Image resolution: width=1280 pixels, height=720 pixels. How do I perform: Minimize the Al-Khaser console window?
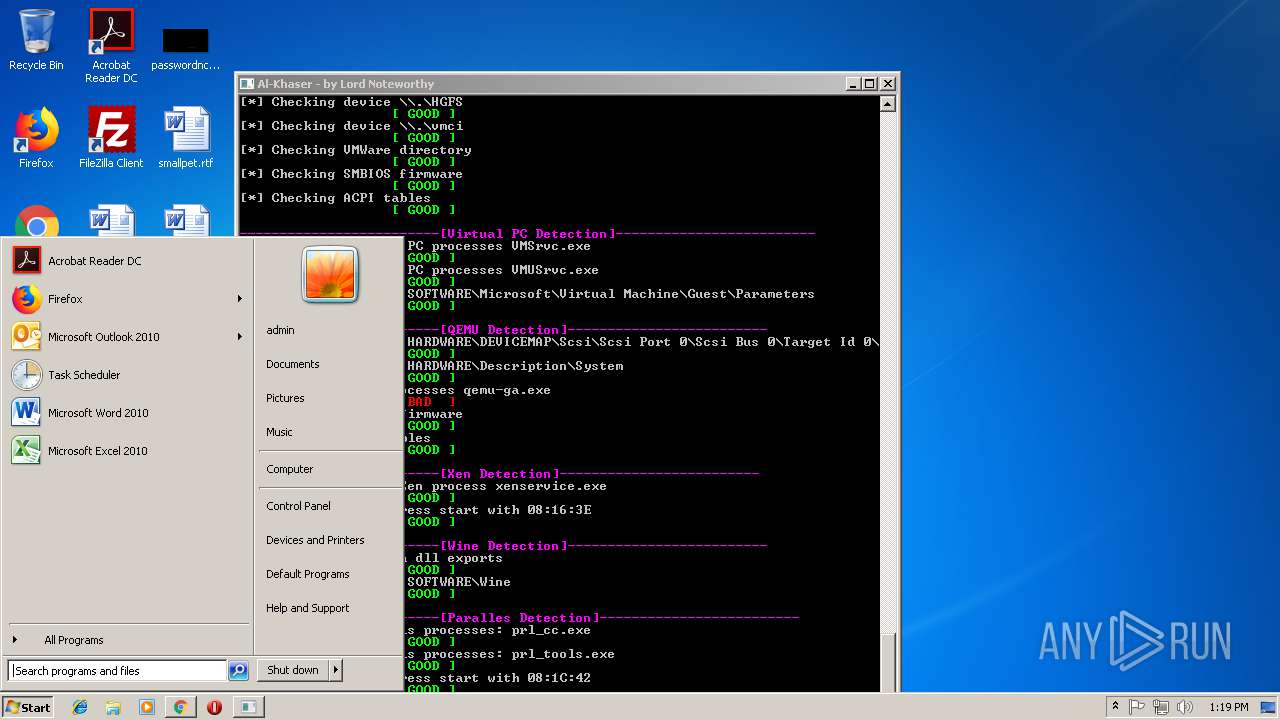853,84
